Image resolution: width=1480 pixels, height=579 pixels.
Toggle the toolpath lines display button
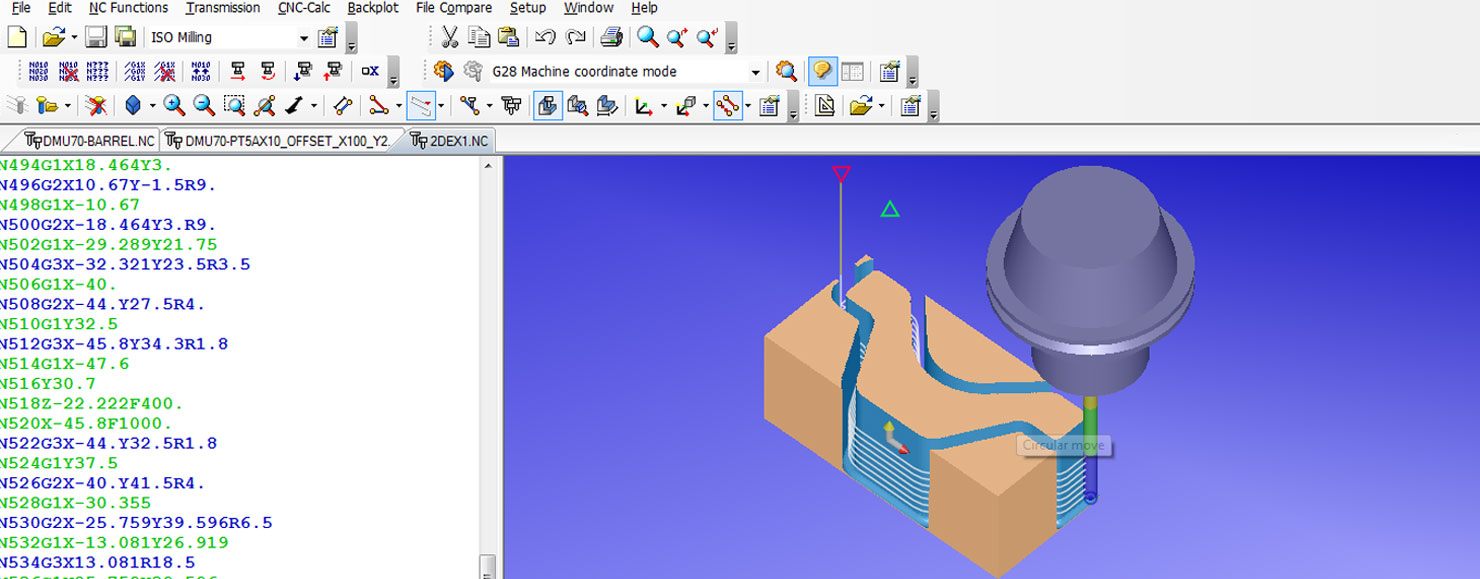pos(421,105)
